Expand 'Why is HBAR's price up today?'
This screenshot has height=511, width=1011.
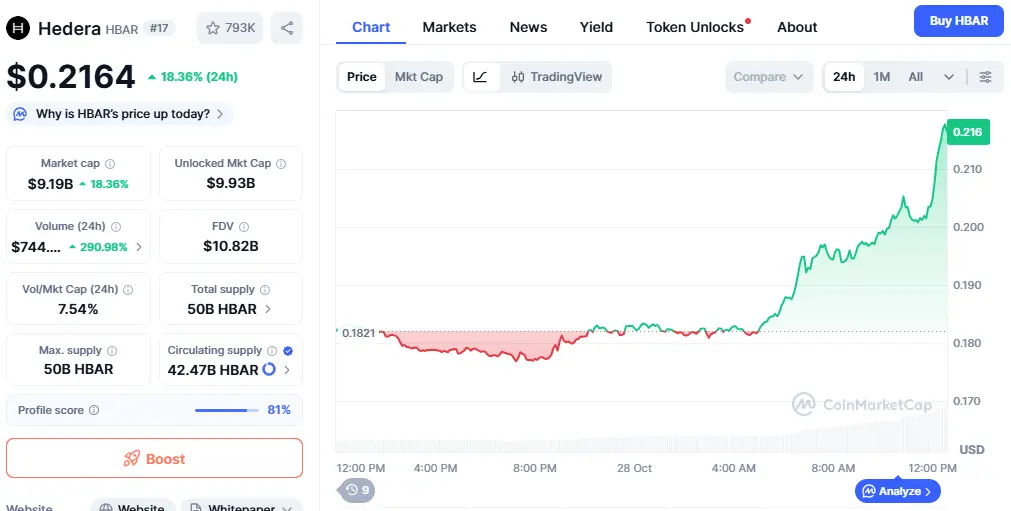click(x=120, y=114)
